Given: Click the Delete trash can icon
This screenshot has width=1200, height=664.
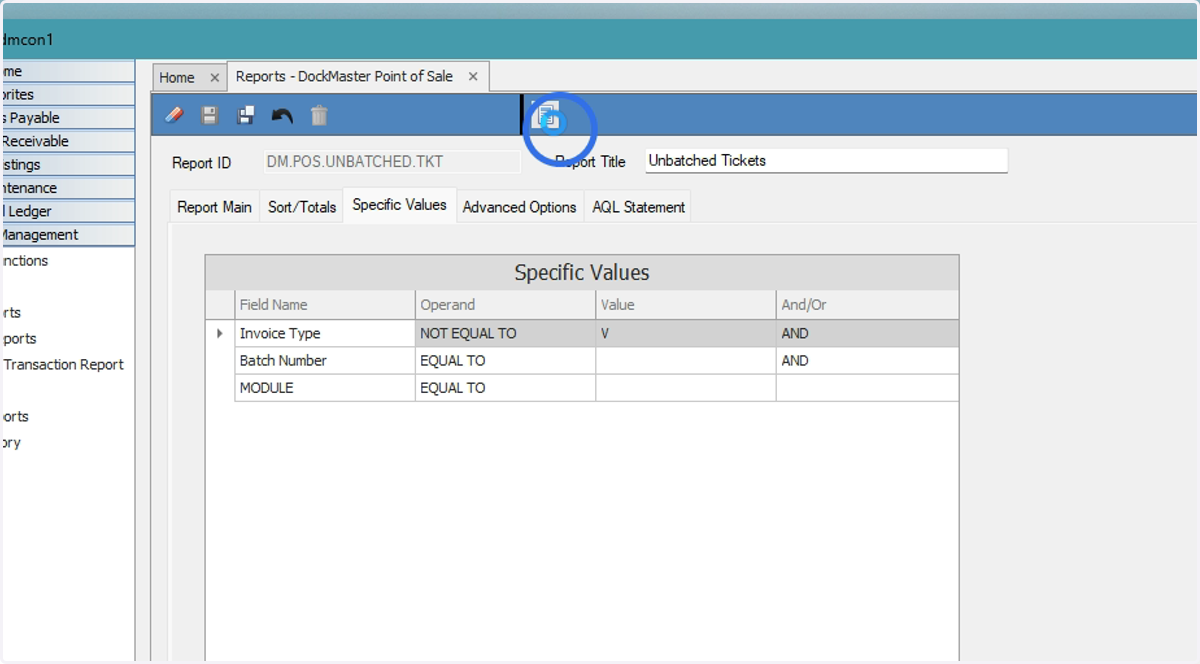Looking at the screenshot, I should (319, 116).
